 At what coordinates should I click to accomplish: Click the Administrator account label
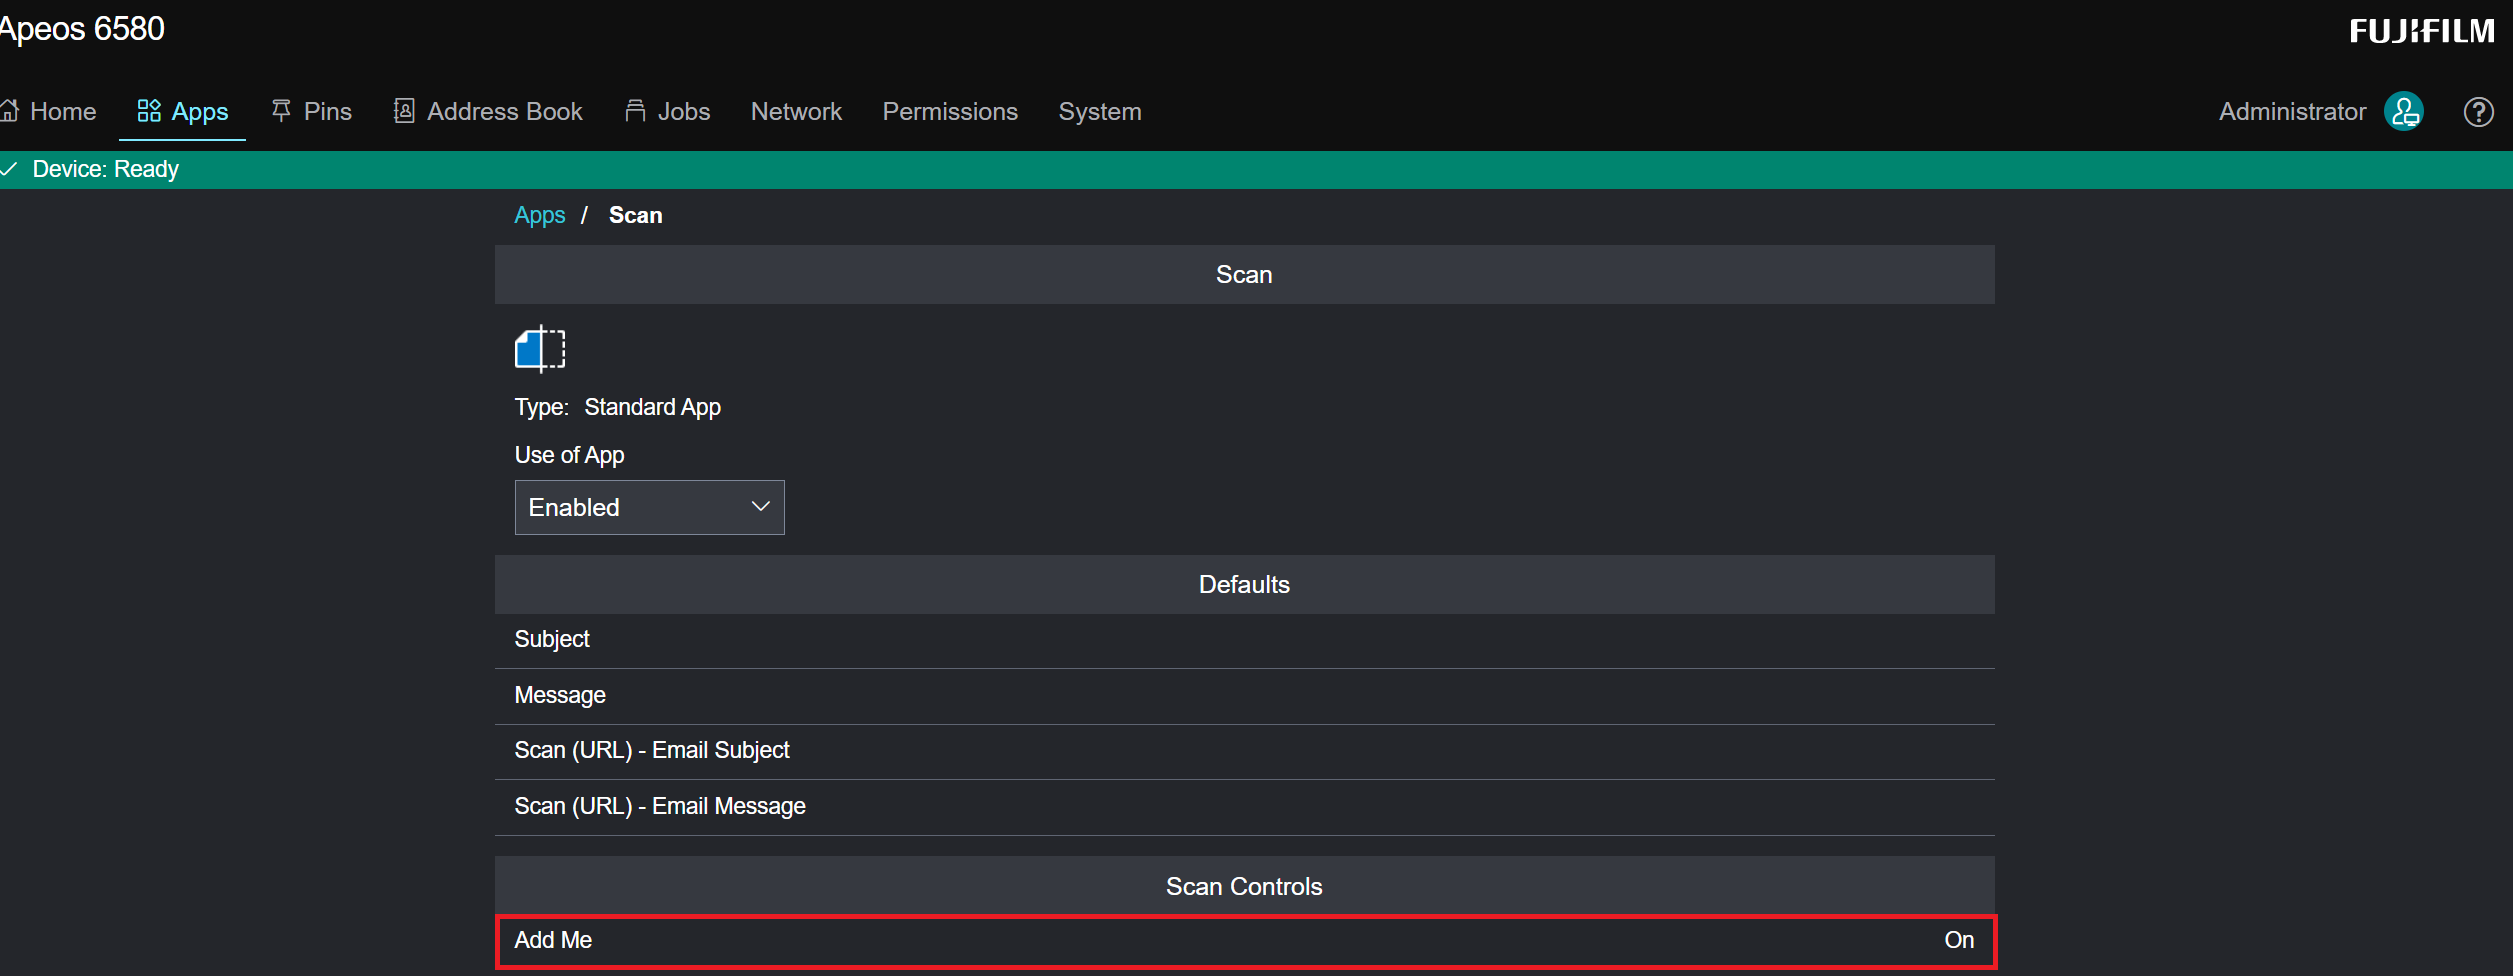click(x=2292, y=112)
